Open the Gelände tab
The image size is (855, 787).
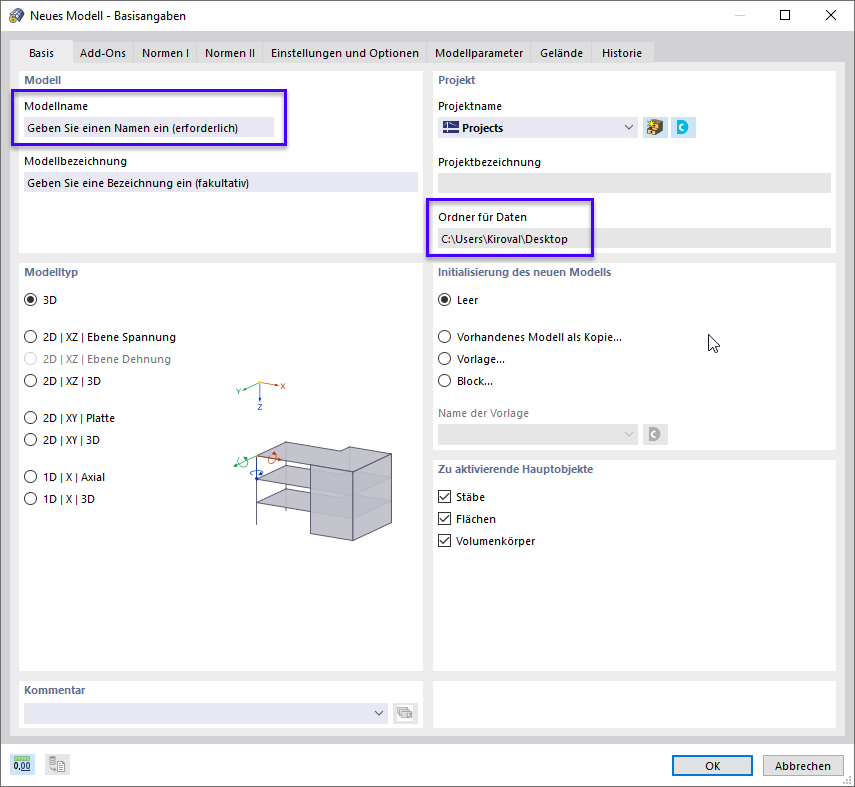click(x=560, y=53)
